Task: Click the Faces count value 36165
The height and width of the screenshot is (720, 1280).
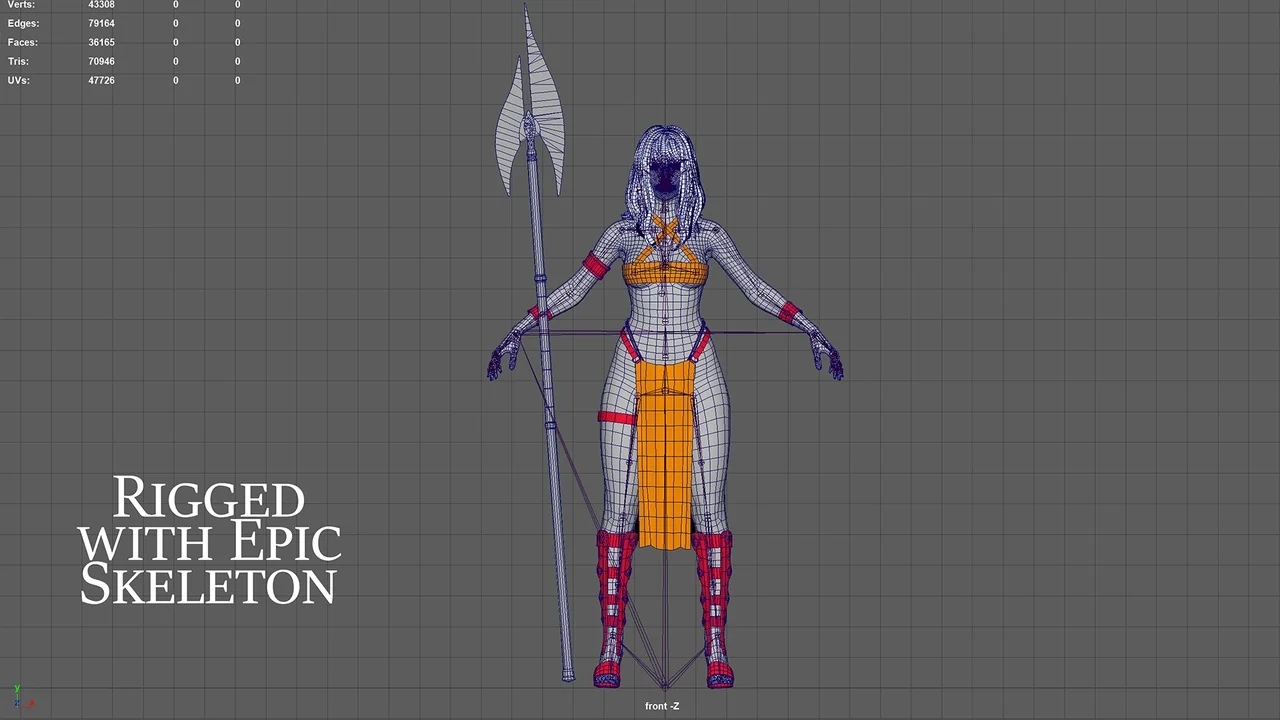Action: pyautogui.click(x=101, y=42)
